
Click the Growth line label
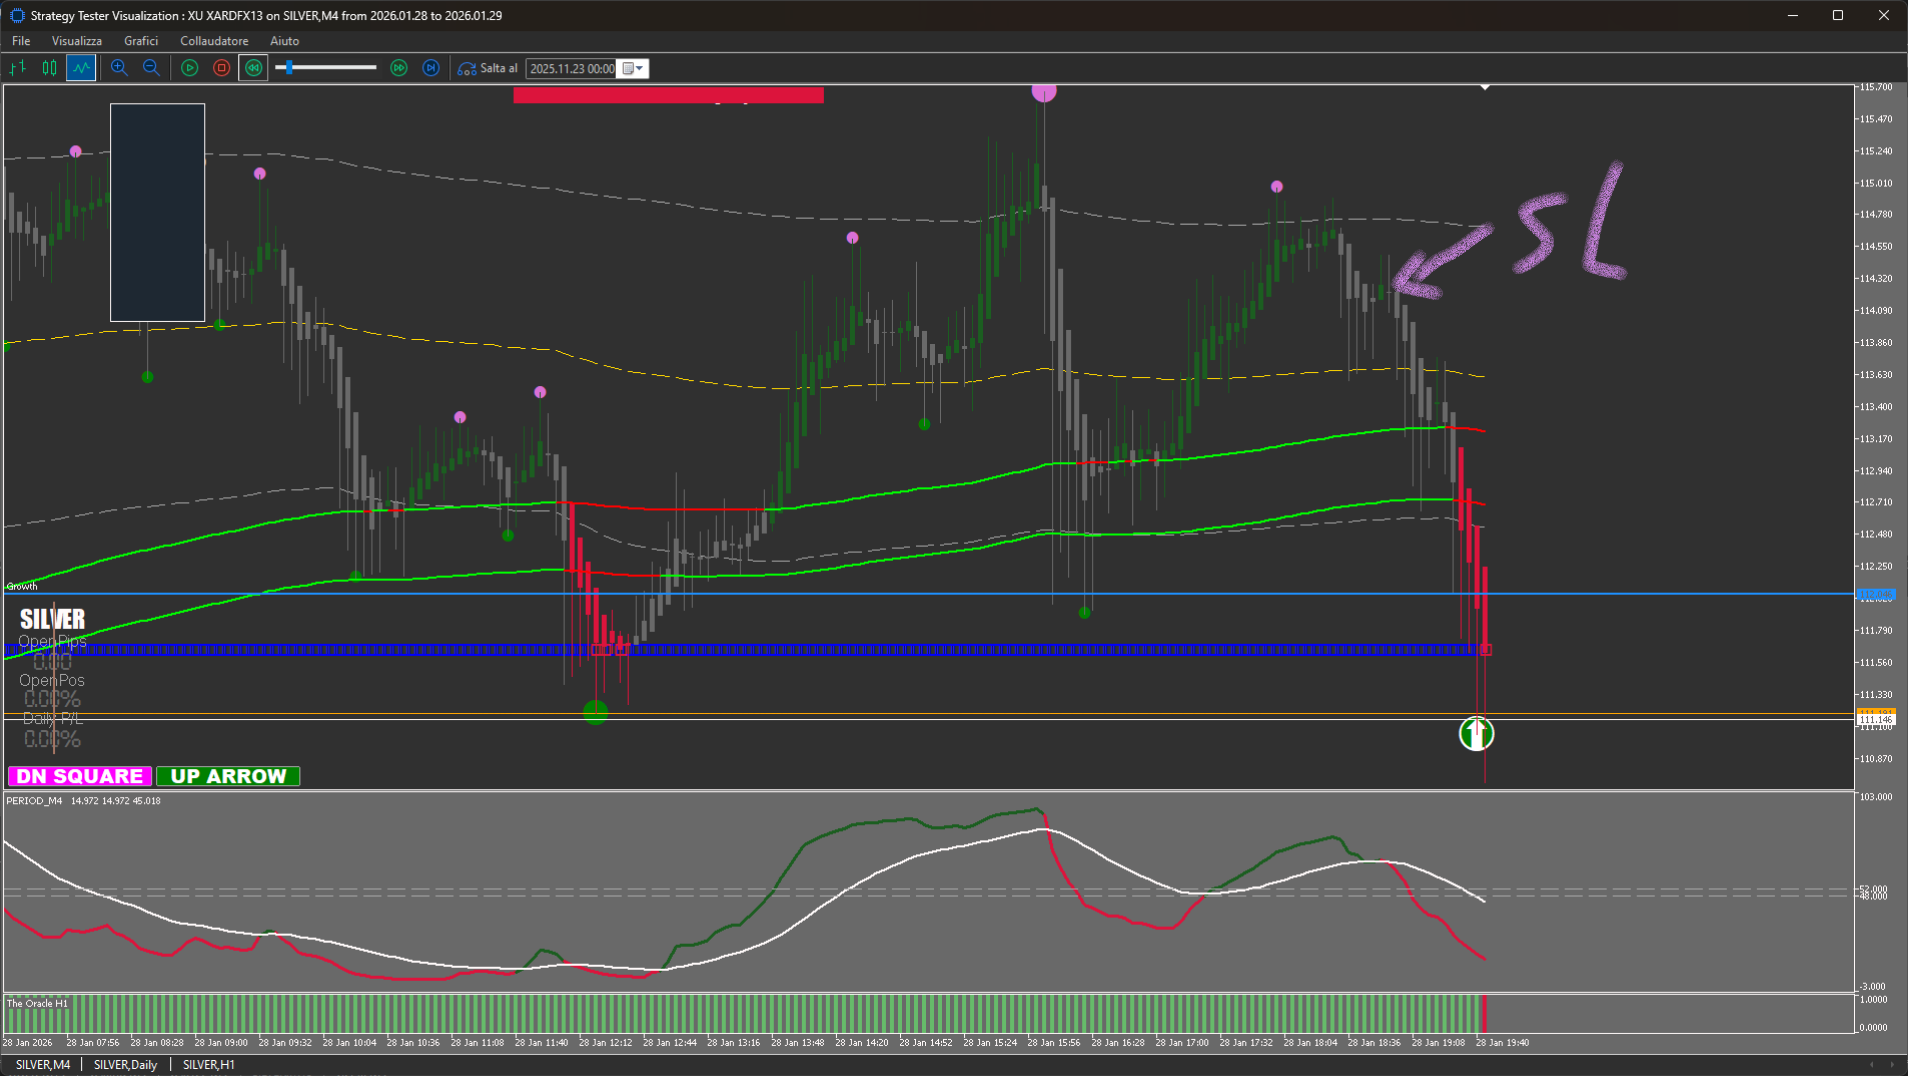[22, 586]
